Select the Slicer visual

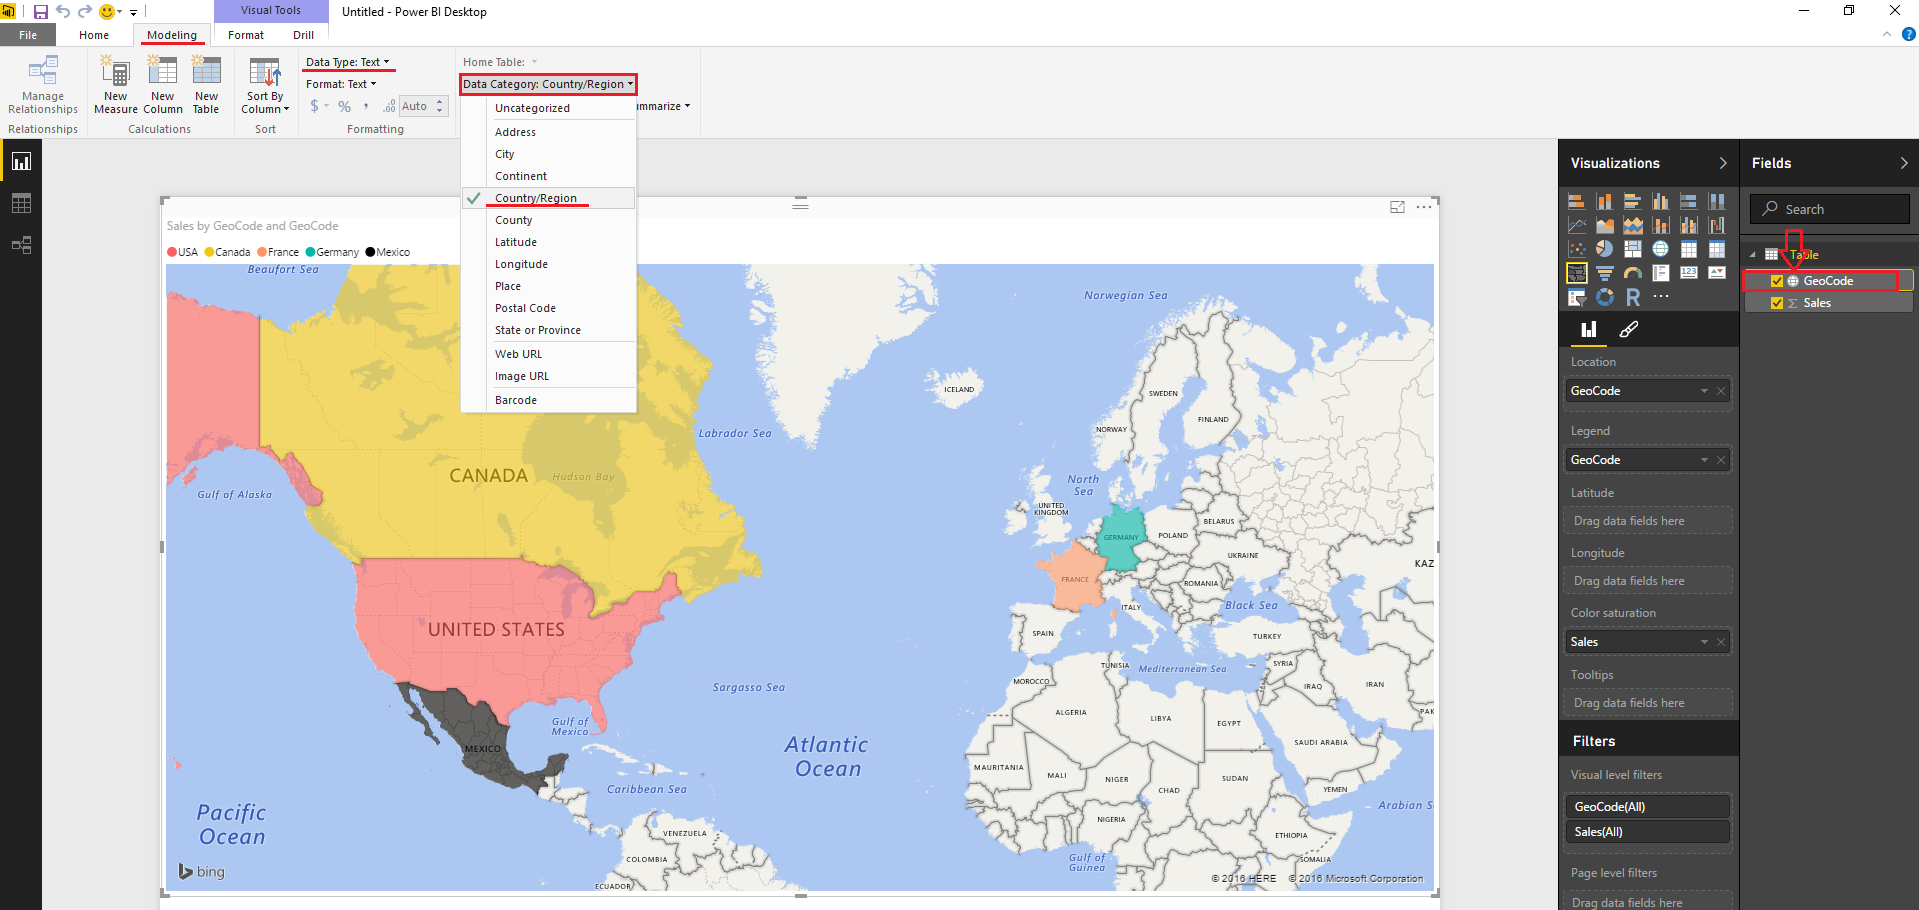(x=1576, y=297)
